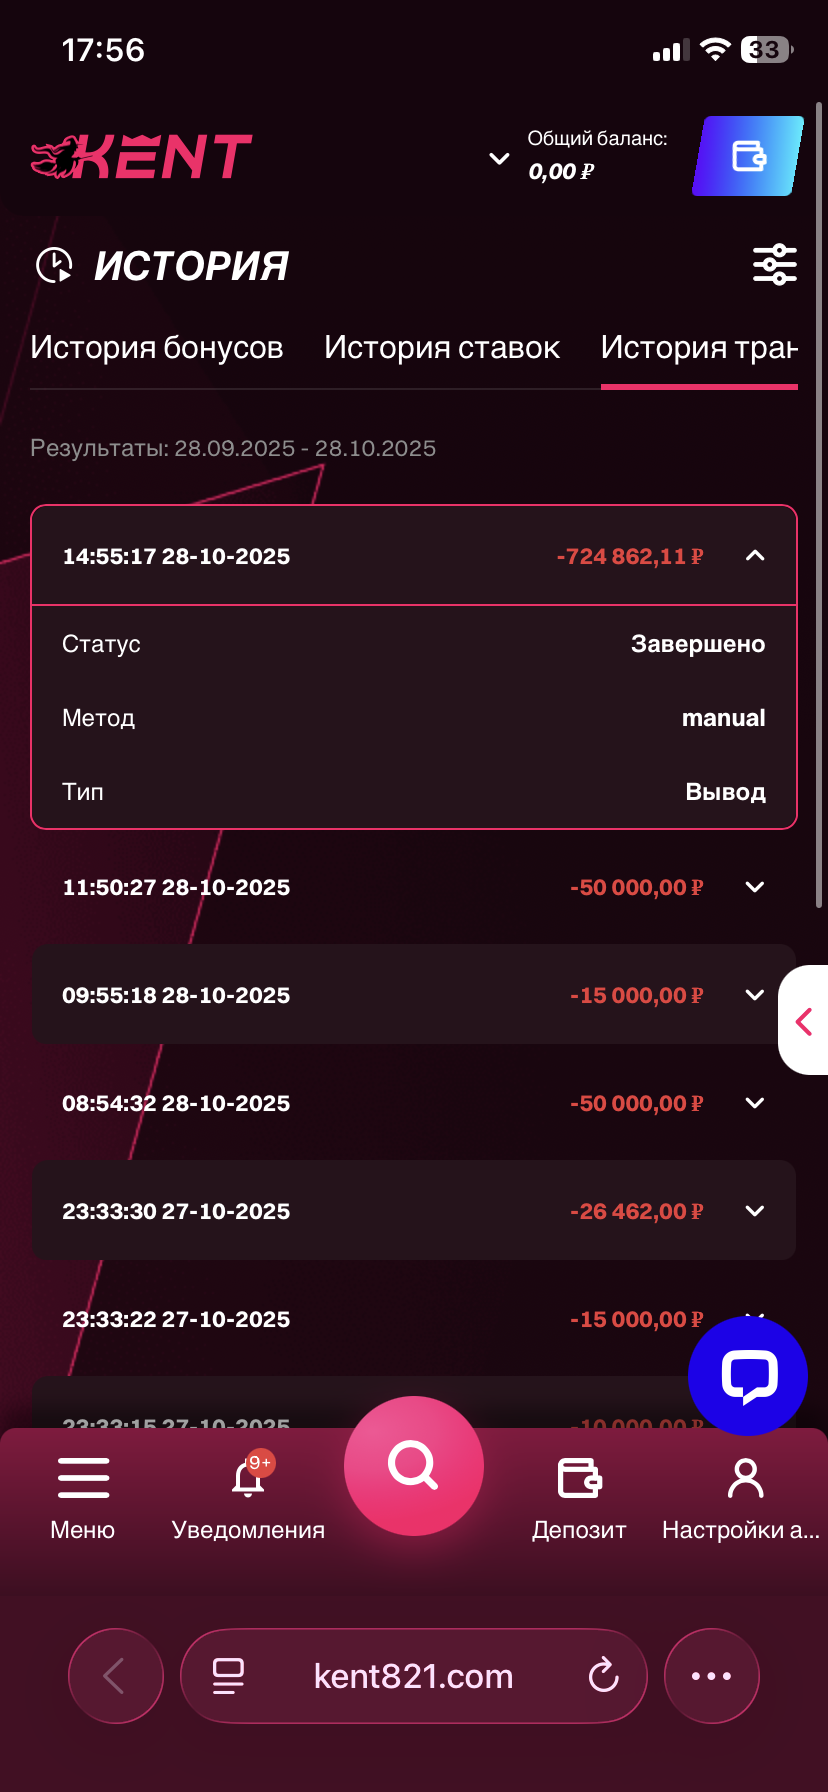Open the Меню hamburger icon
This screenshot has height=1792, width=828.
(x=83, y=1478)
